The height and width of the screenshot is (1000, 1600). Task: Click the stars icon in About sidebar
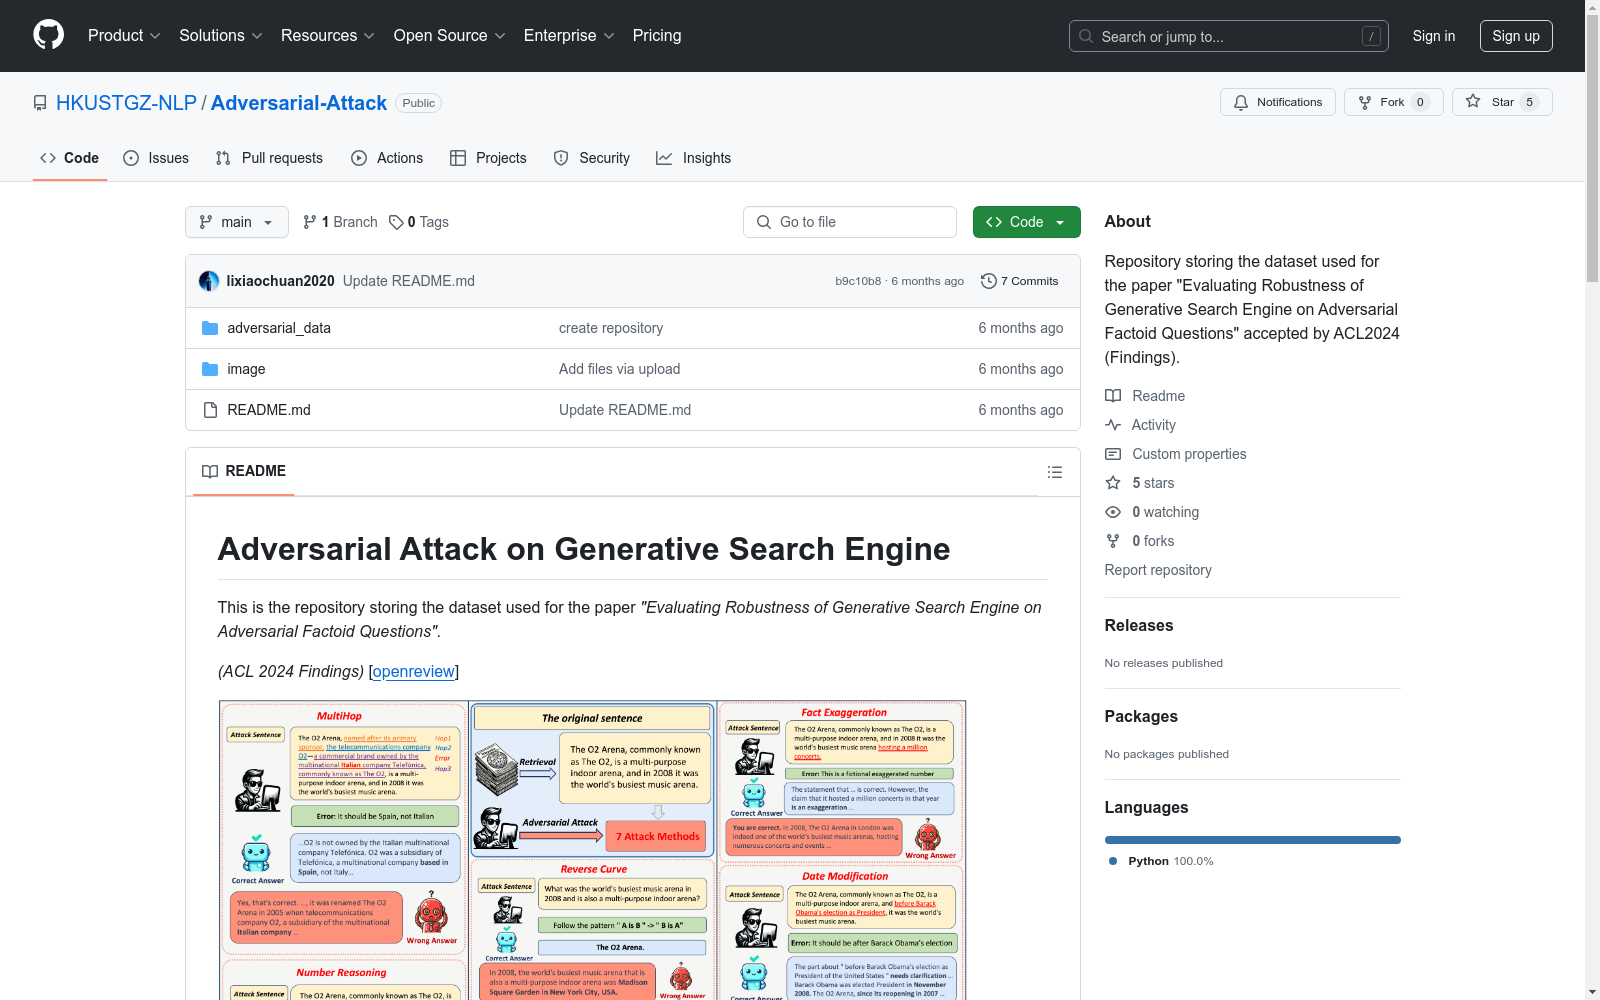point(1113,483)
